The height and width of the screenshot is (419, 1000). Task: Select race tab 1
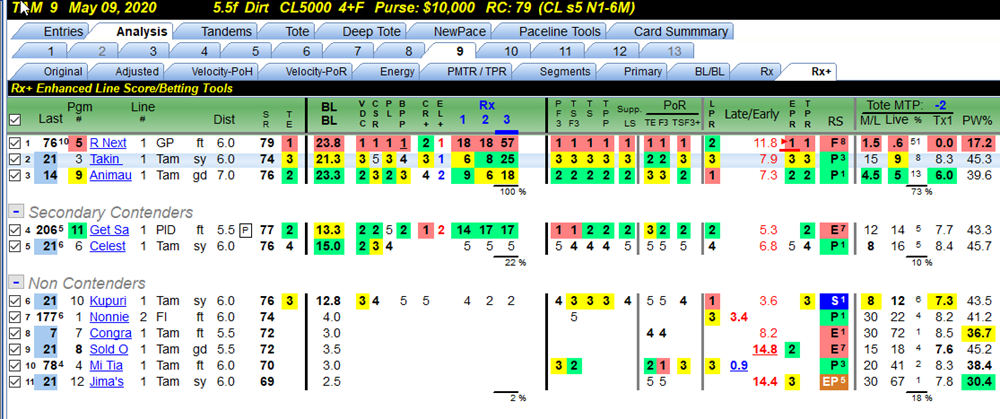50,52
